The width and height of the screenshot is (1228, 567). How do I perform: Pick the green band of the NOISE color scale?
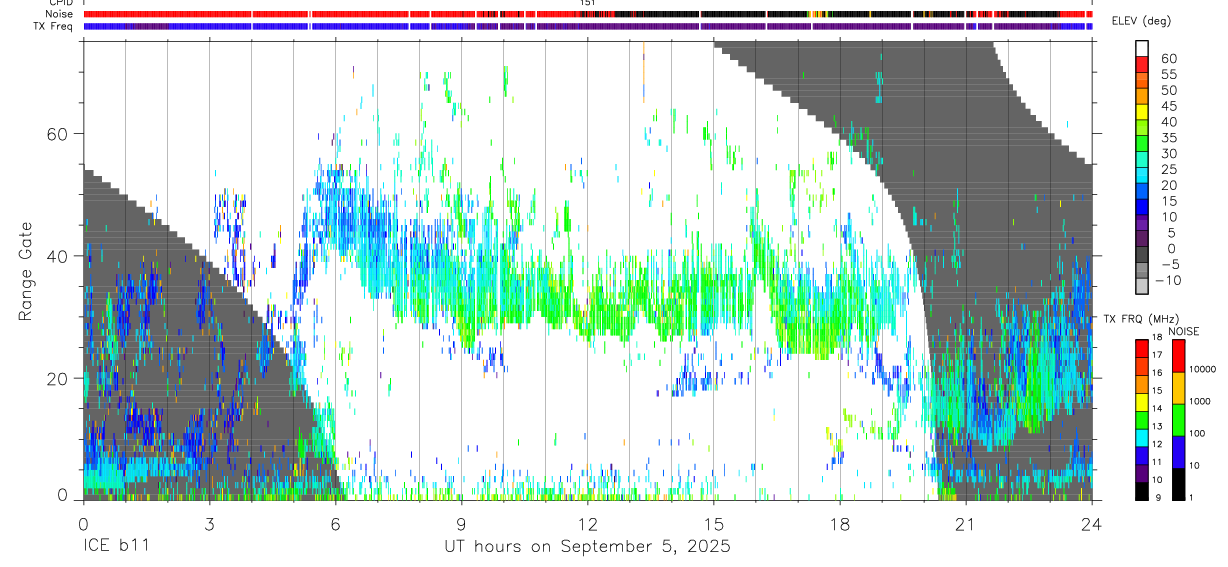pyautogui.click(x=1178, y=420)
